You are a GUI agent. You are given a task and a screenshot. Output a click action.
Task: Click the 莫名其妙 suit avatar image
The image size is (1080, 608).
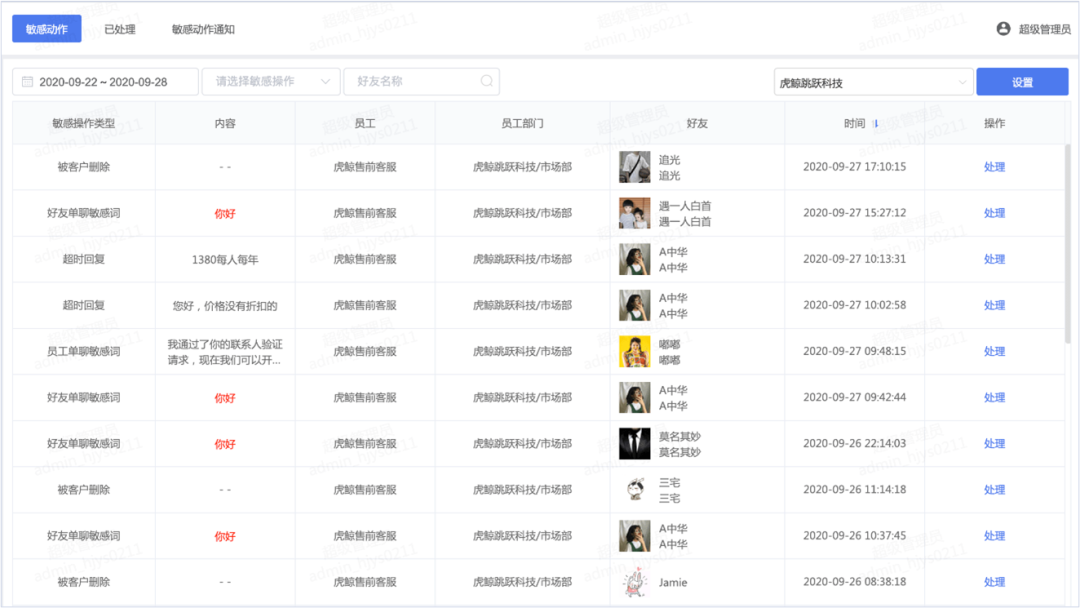634,443
